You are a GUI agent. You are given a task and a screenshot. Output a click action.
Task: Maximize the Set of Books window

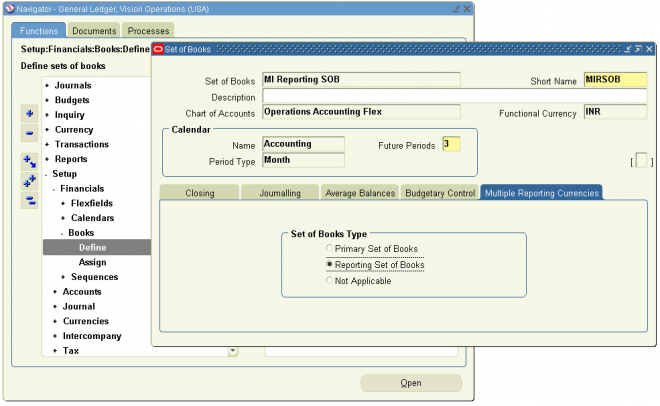click(x=639, y=49)
